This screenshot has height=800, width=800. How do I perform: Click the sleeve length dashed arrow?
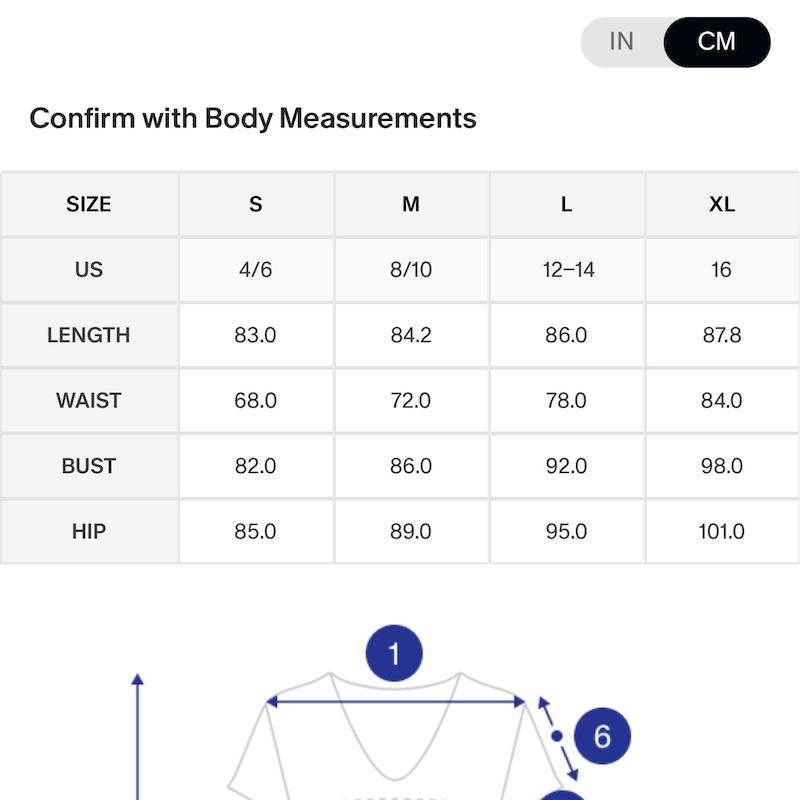point(558,738)
